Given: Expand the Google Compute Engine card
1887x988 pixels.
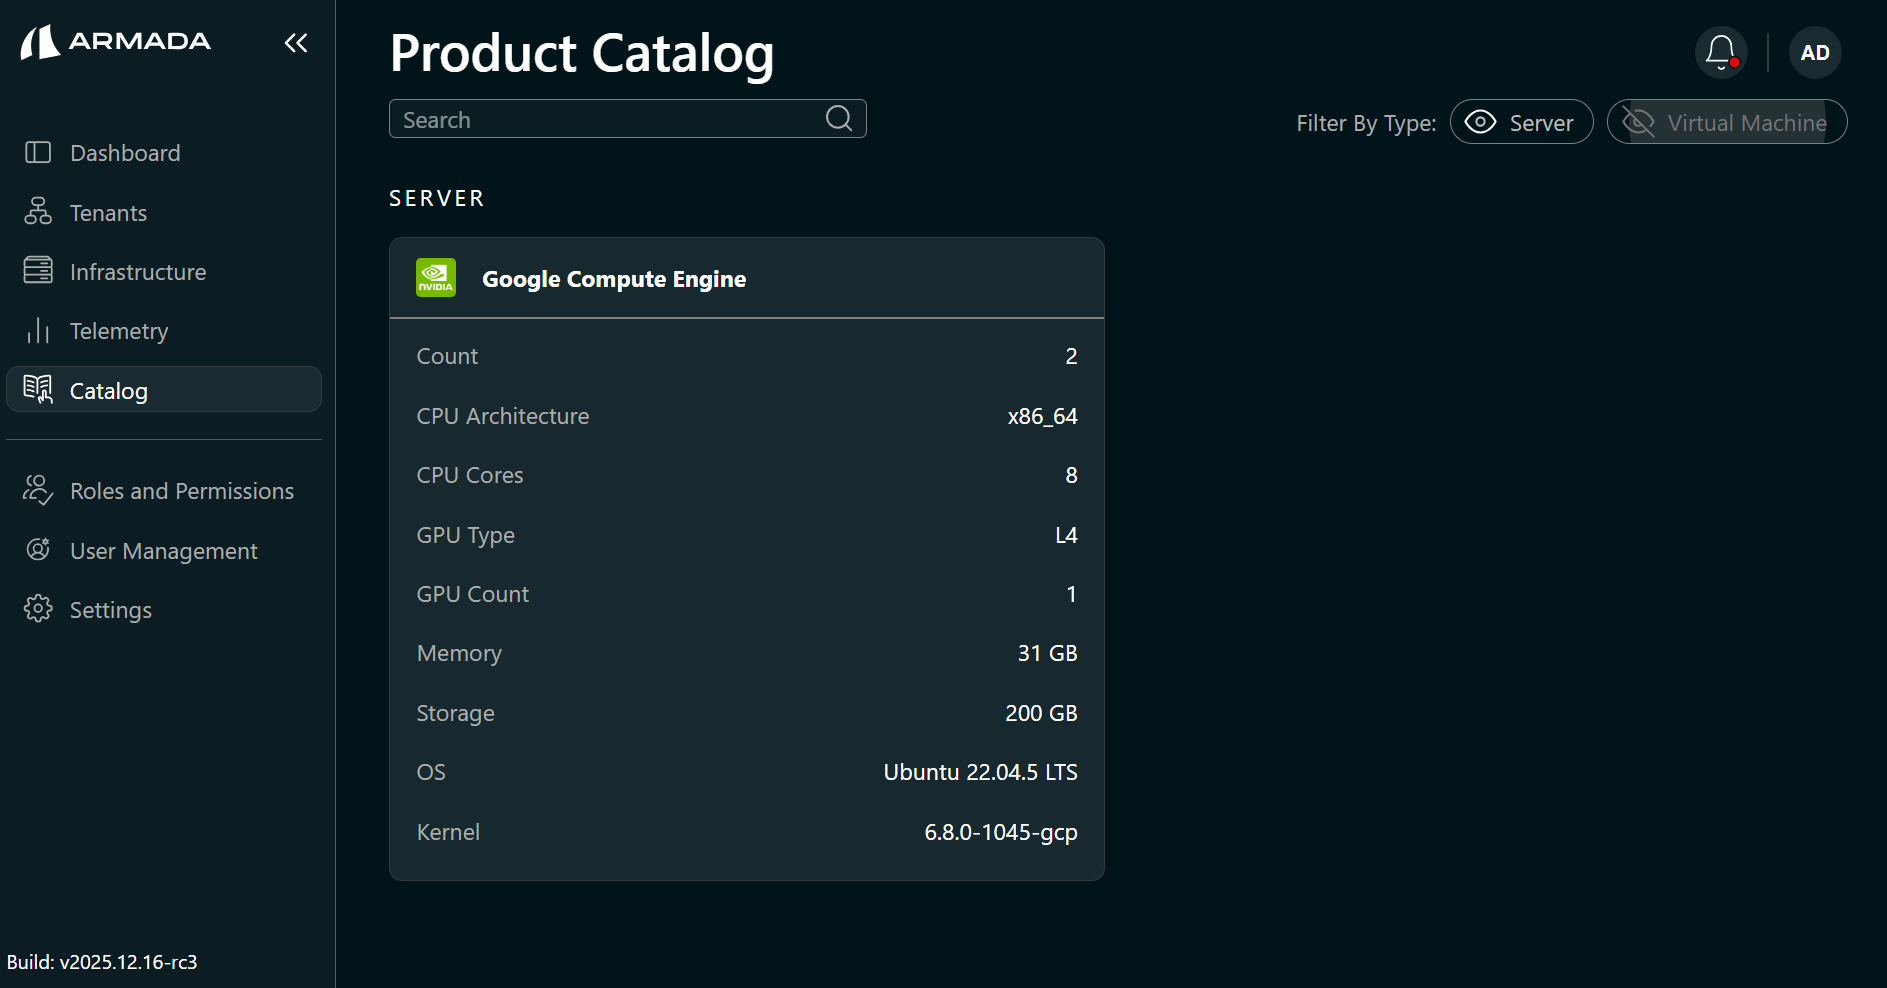Looking at the screenshot, I should point(747,278).
